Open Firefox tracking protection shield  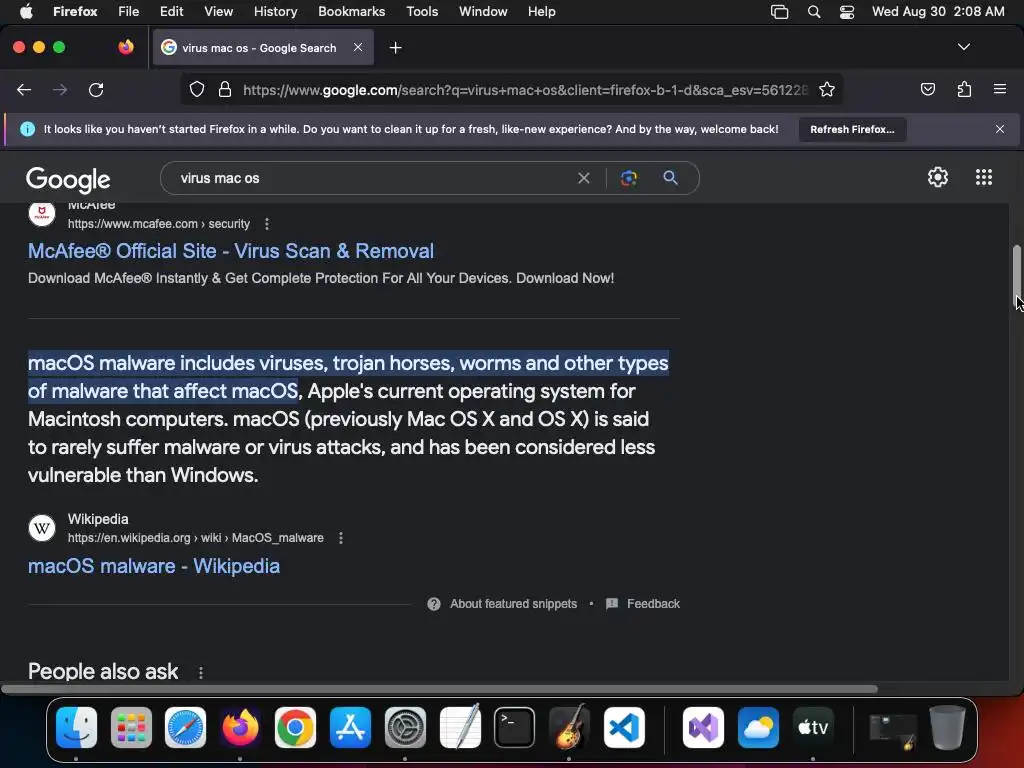[197, 89]
